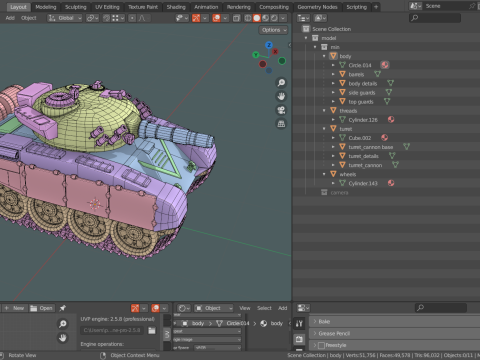This screenshot has width=480, height=360.
Task: Expand the Bake panel
Action: click(x=394, y=321)
